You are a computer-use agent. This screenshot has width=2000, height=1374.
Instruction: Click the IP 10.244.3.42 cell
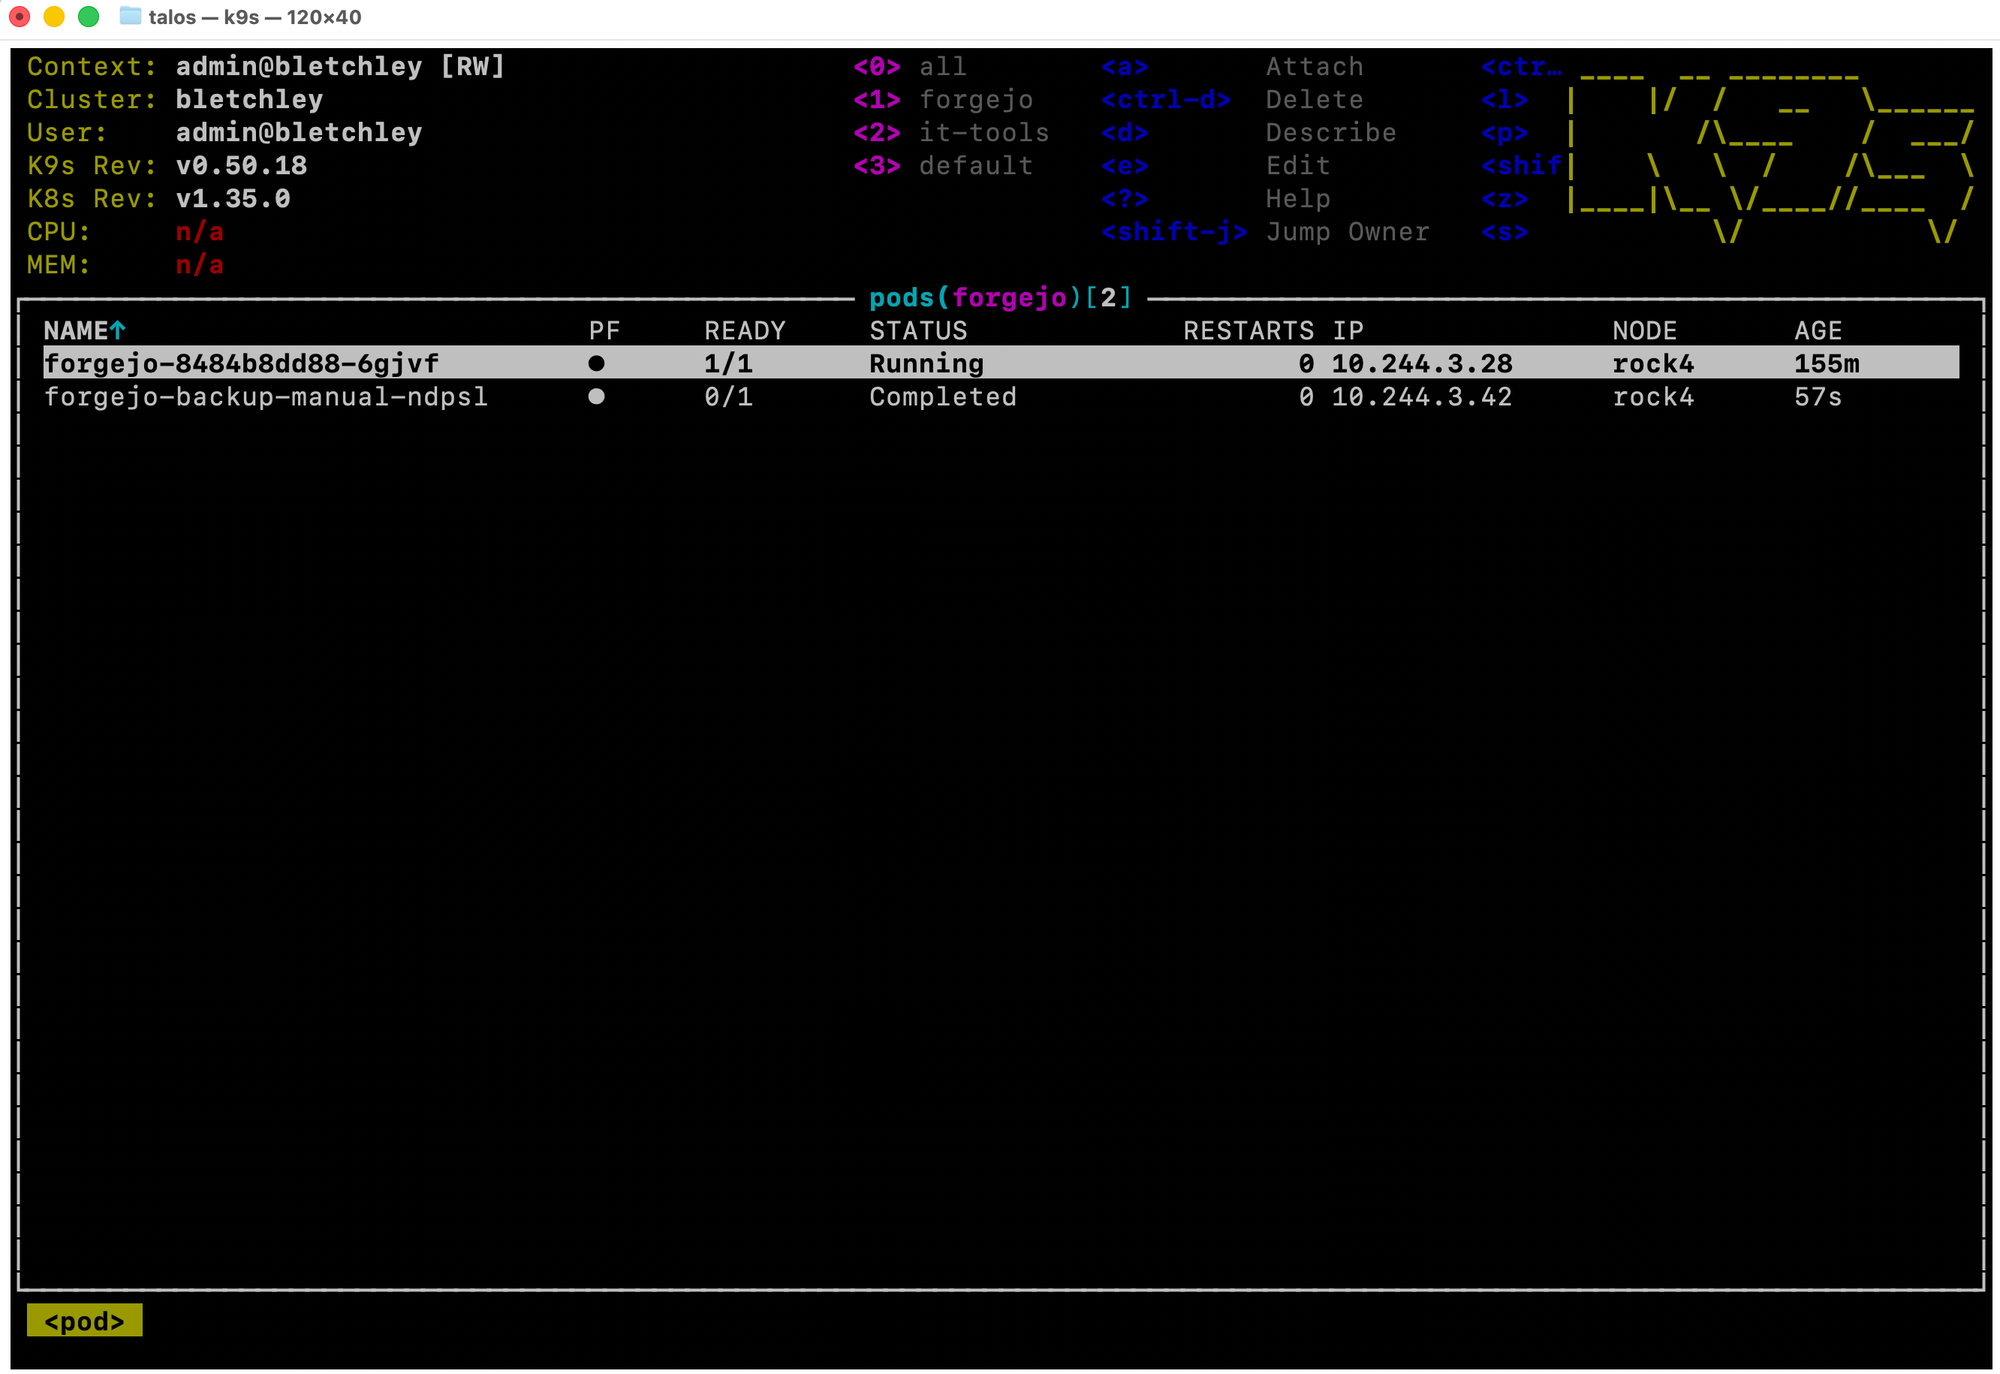point(1421,396)
